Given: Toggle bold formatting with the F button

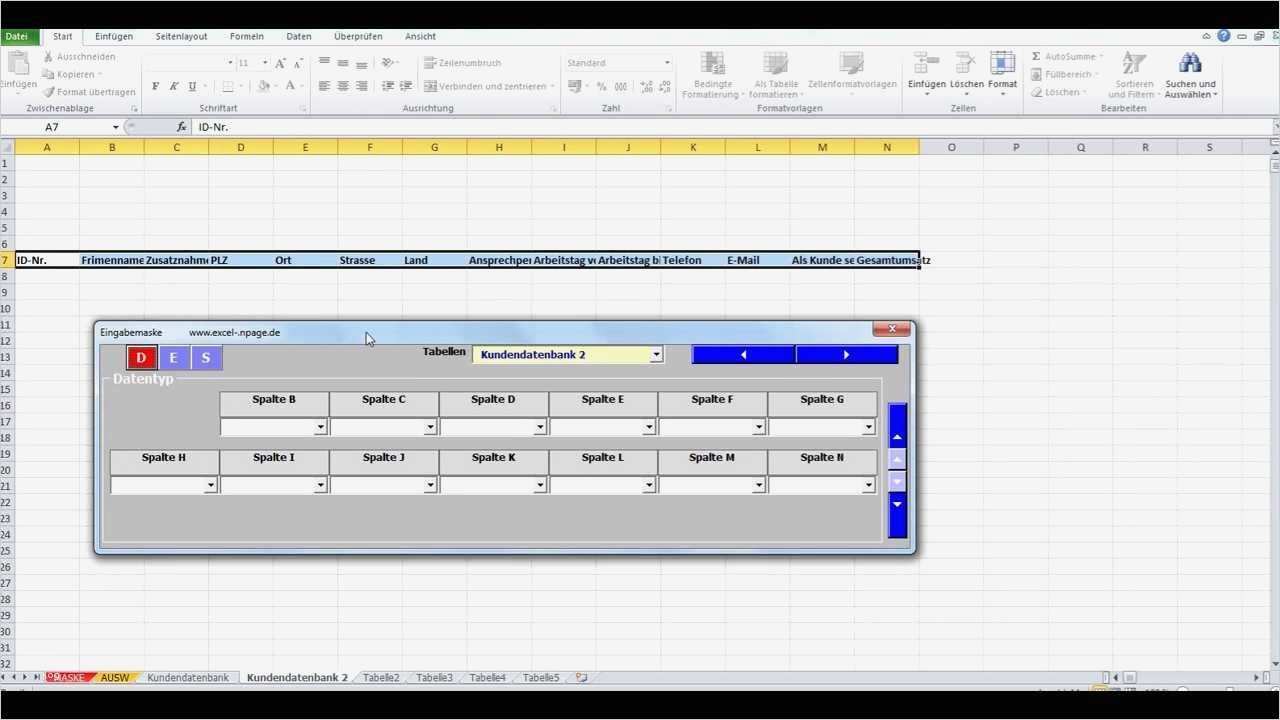Looking at the screenshot, I should click(153, 87).
